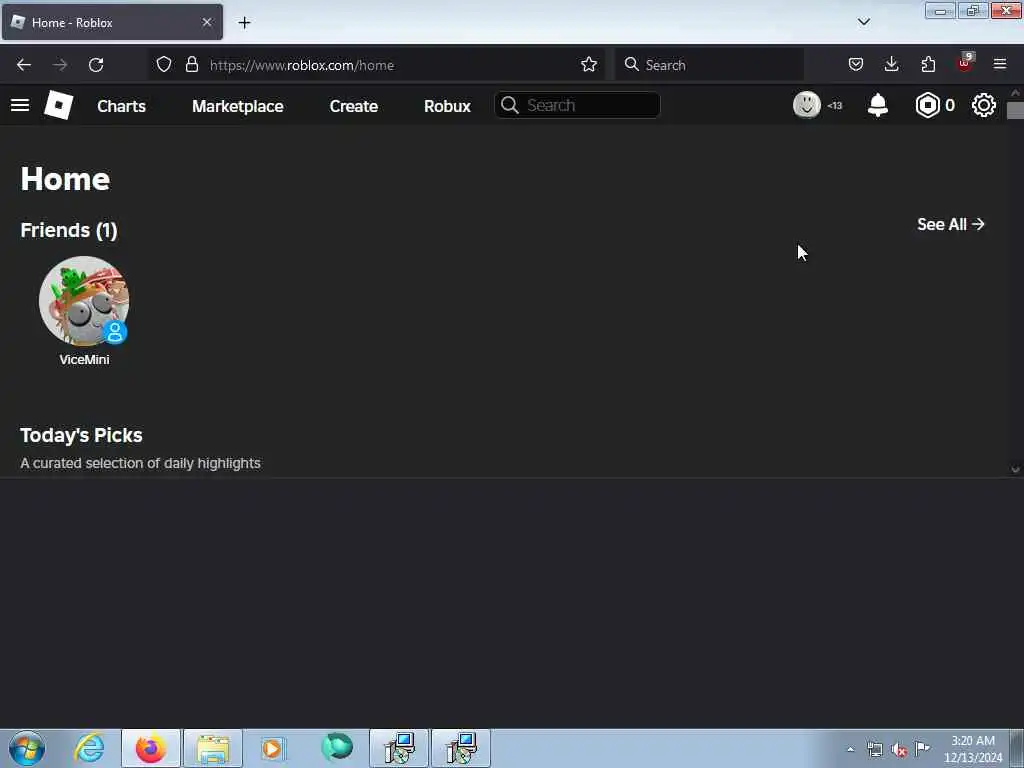
Task: Open the taskbar clock showing 3:20 AM
Action: click(973, 749)
